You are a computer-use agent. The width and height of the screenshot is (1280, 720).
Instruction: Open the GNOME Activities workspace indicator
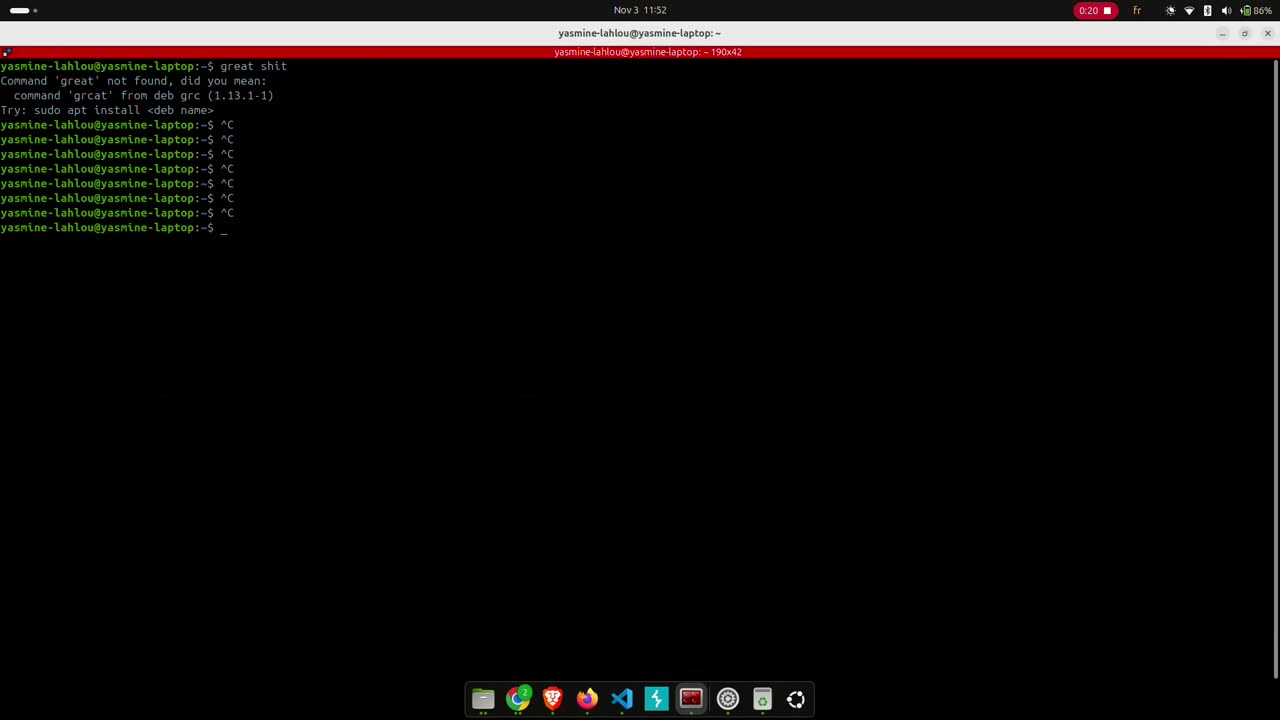pos(24,10)
